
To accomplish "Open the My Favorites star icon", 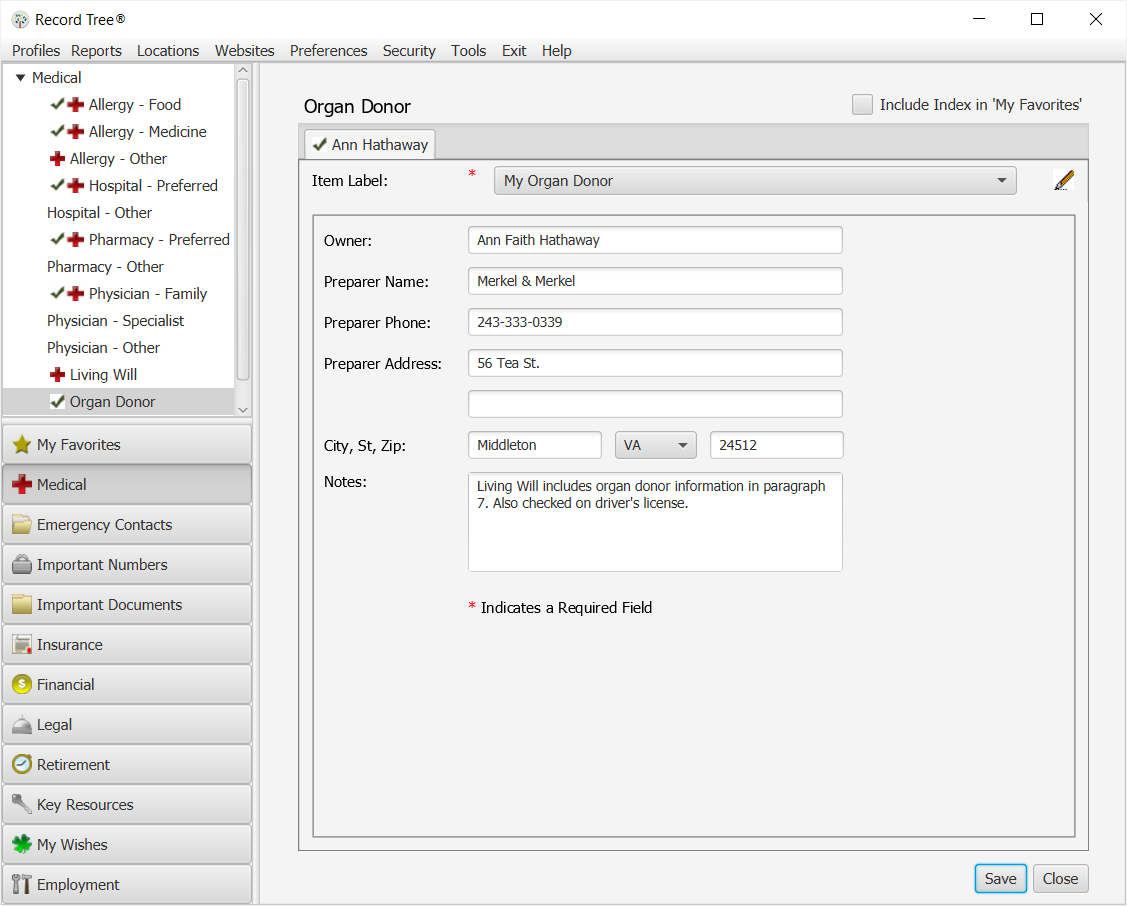I will (21, 443).
